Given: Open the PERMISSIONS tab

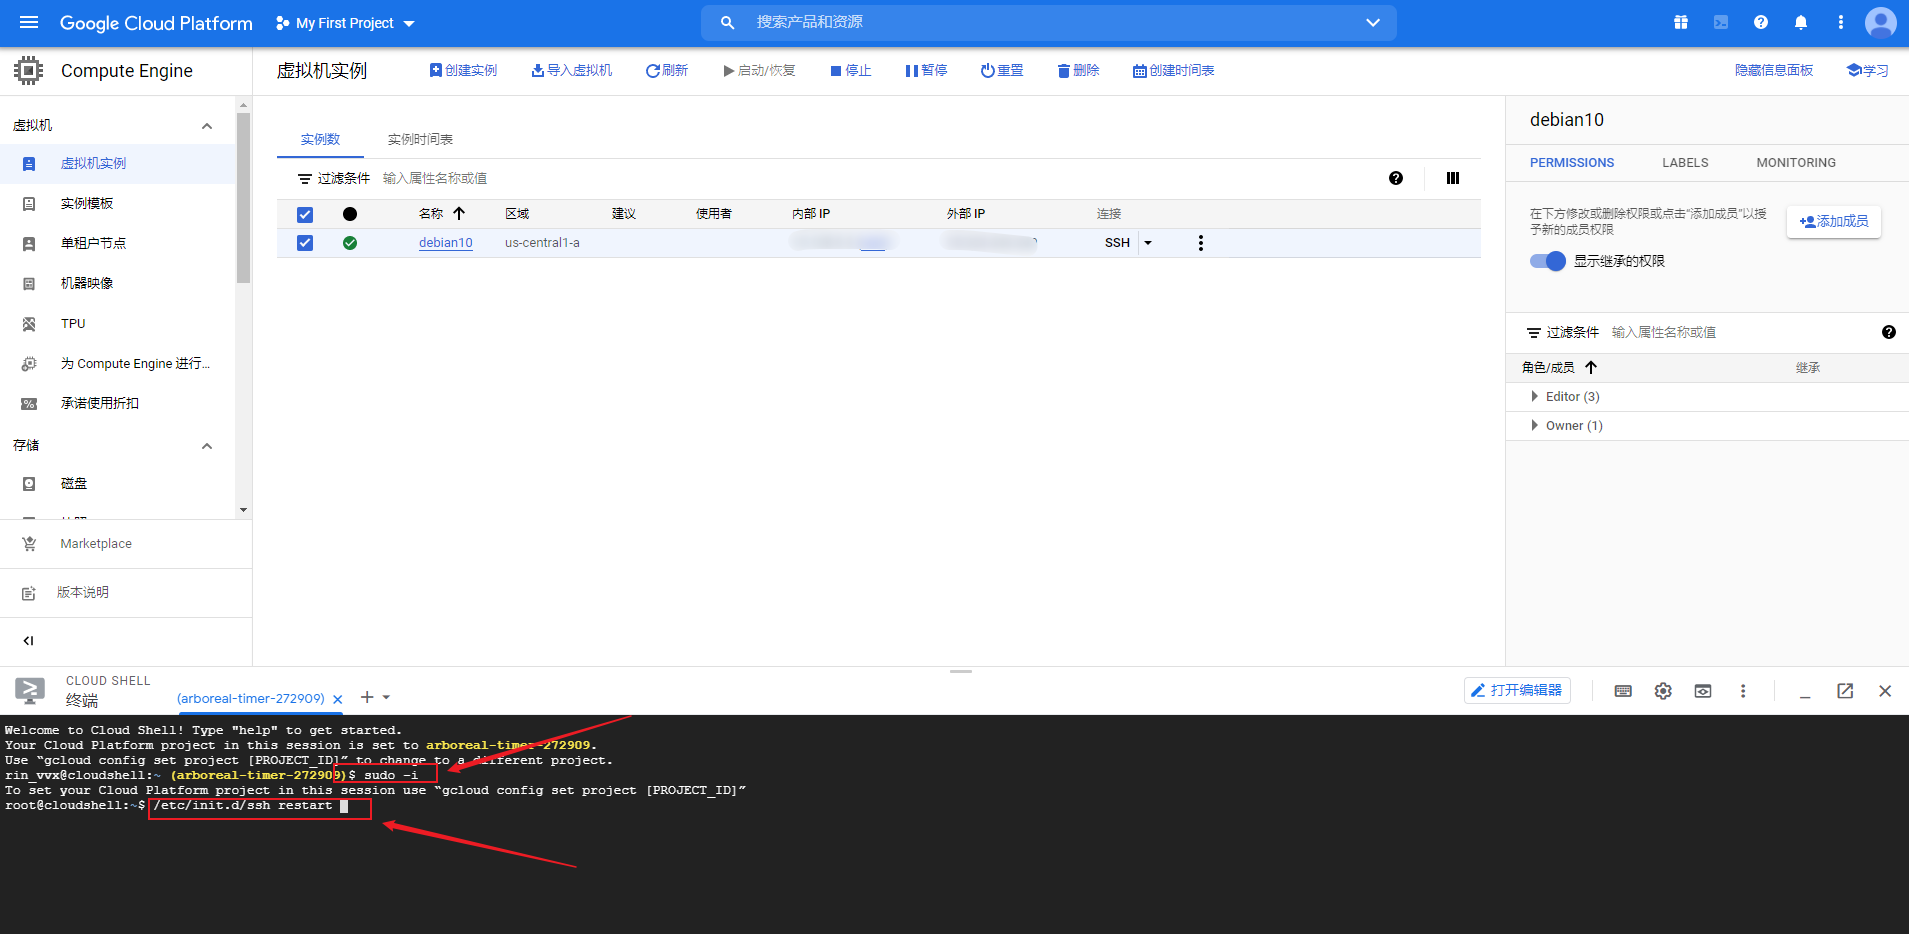Looking at the screenshot, I should coord(1572,162).
